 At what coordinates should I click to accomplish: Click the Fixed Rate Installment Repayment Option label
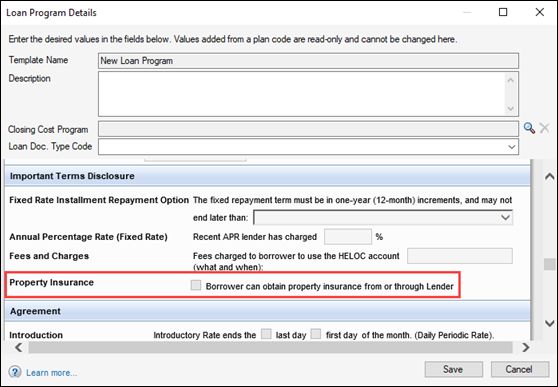(x=99, y=200)
